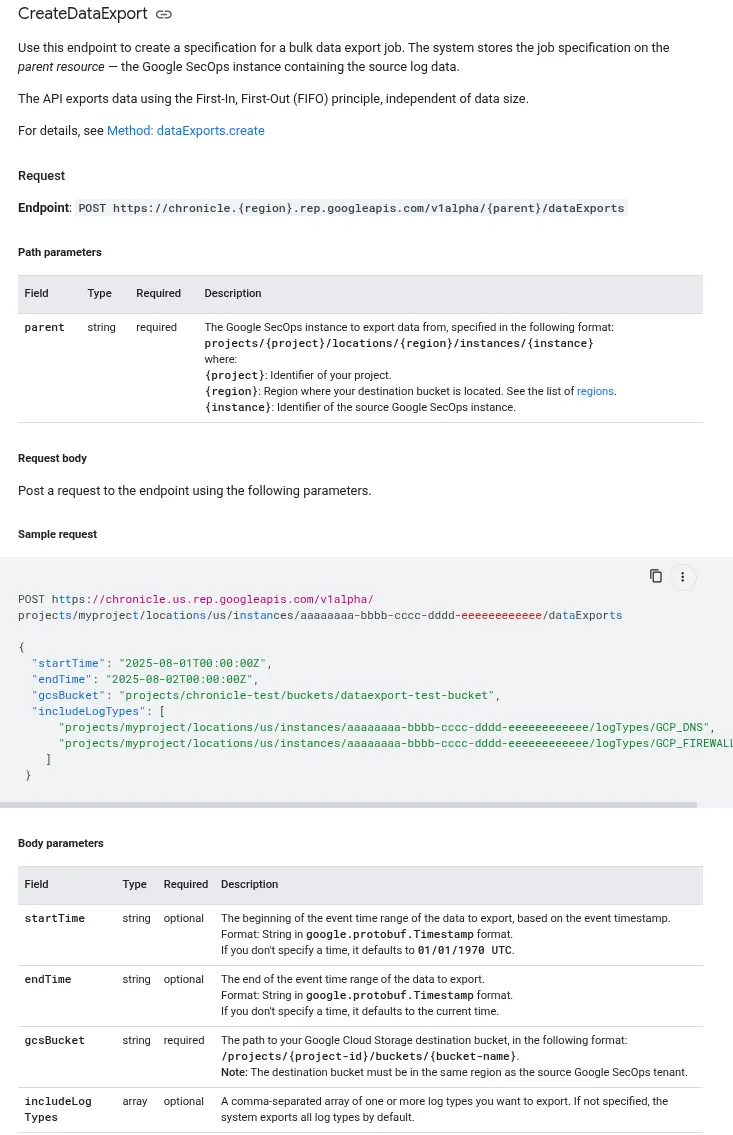Click the projects/{project}/locations format line

coord(399,343)
